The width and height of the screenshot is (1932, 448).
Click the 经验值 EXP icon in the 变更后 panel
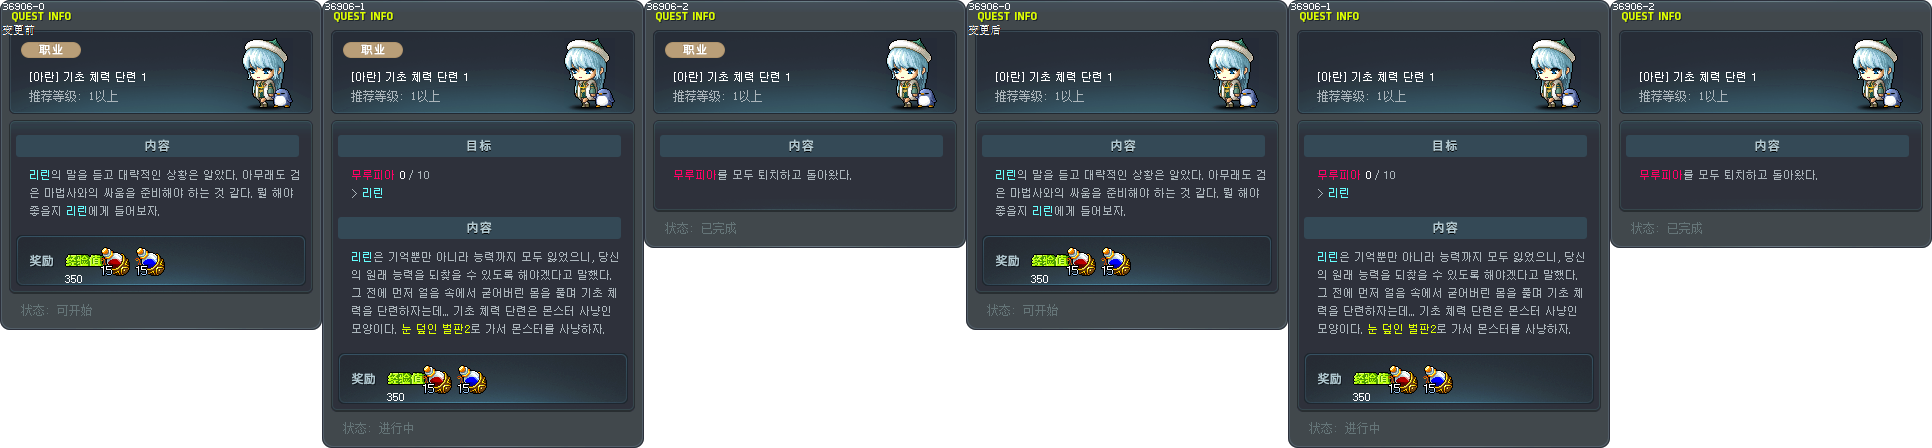point(1049,260)
